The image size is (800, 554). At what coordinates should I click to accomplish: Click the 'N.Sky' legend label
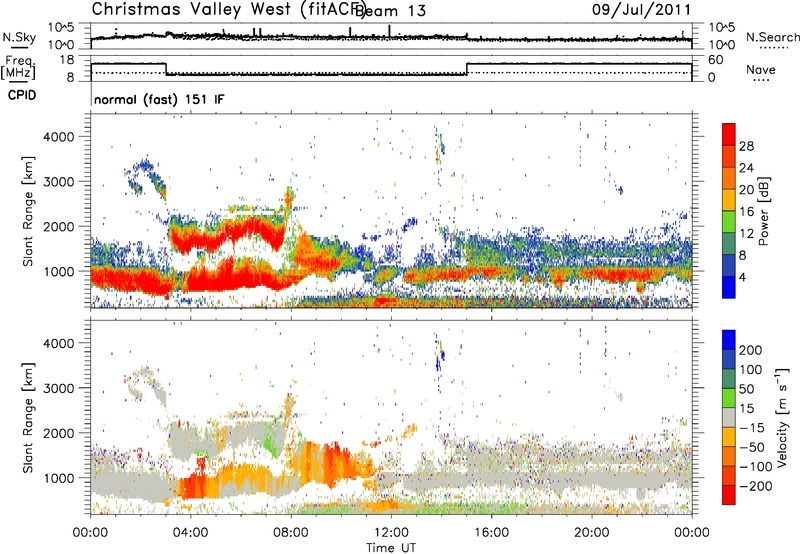click(x=19, y=37)
